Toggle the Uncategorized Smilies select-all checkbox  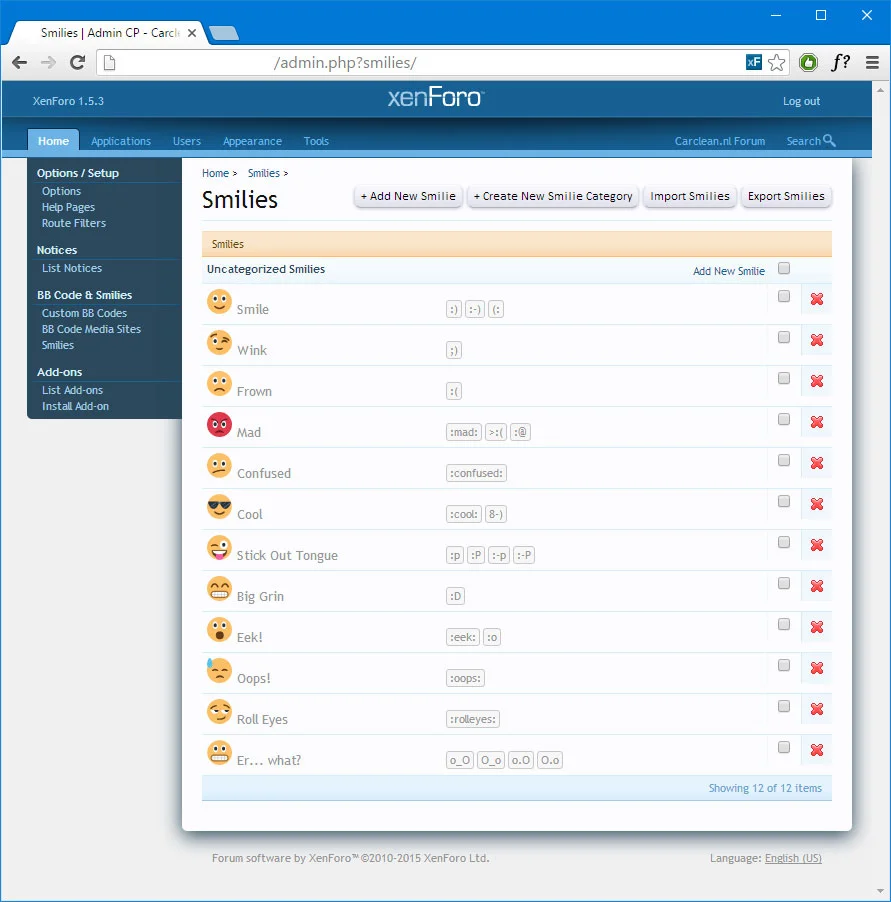click(783, 268)
